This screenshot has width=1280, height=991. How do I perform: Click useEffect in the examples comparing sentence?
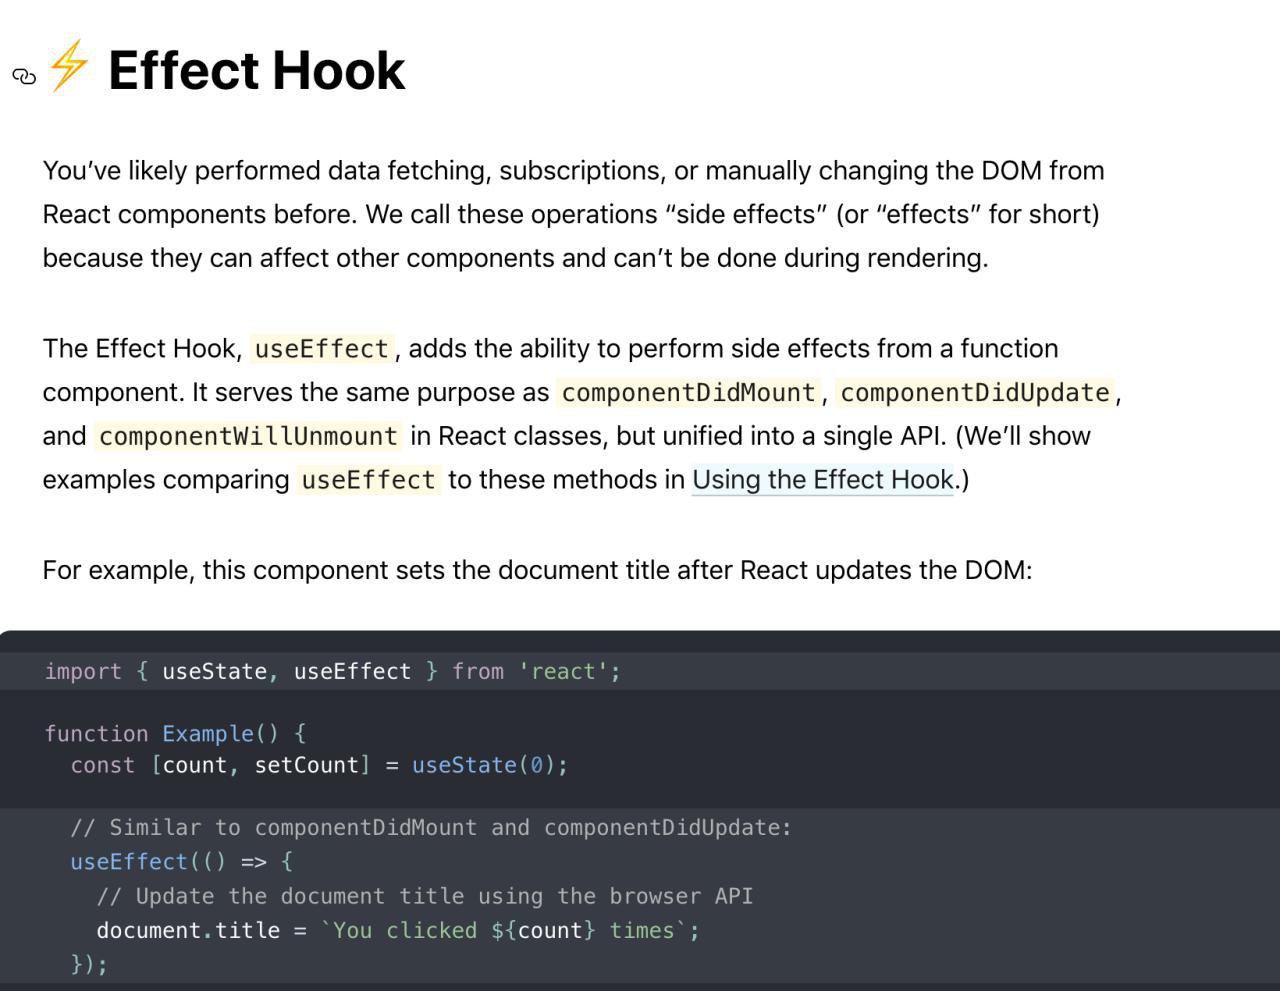(368, 481)
